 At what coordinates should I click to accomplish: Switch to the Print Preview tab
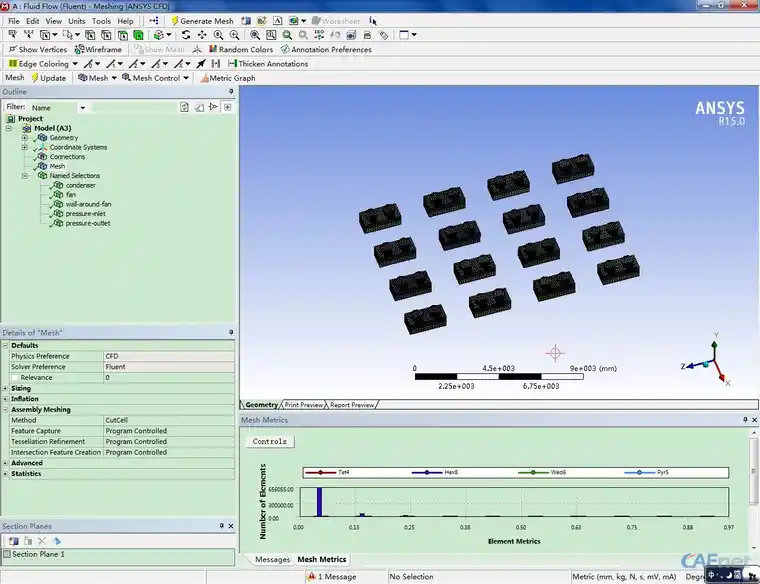pyautogui.click(x=304, y=405)
